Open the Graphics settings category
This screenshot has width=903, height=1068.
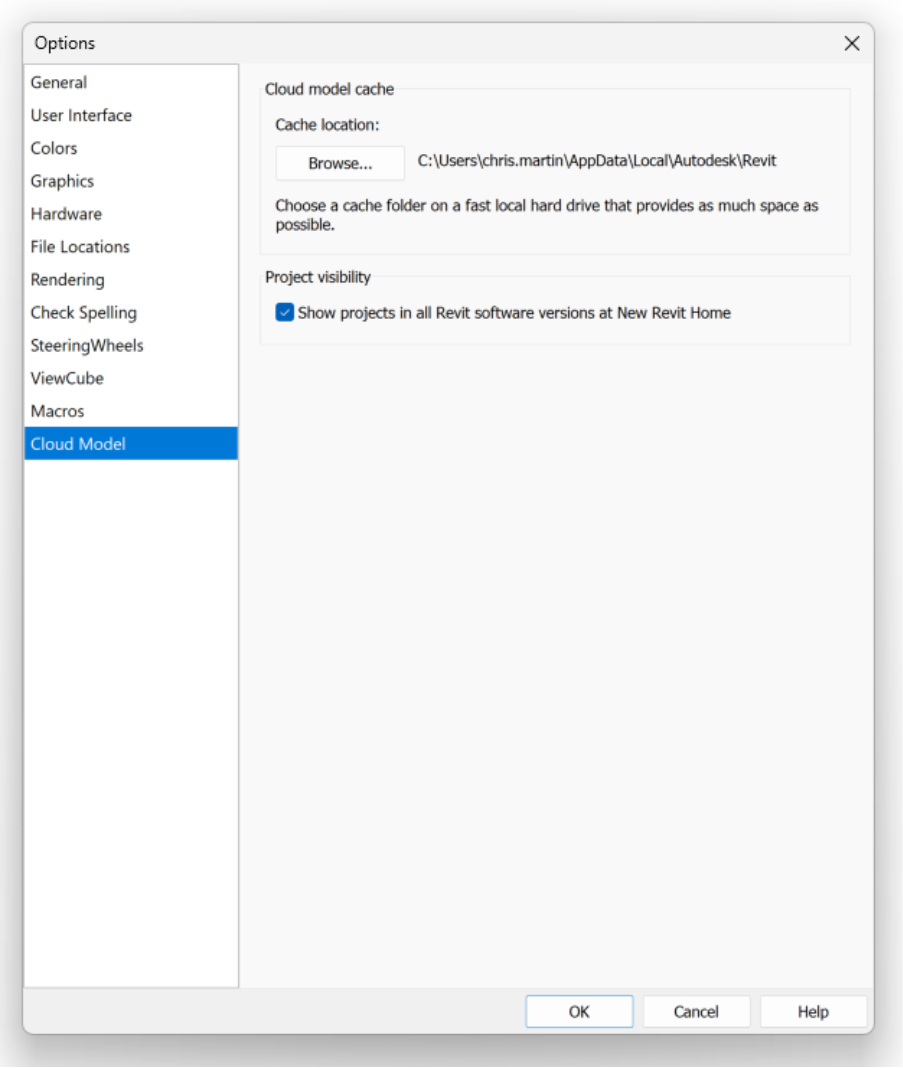[131, 181]
